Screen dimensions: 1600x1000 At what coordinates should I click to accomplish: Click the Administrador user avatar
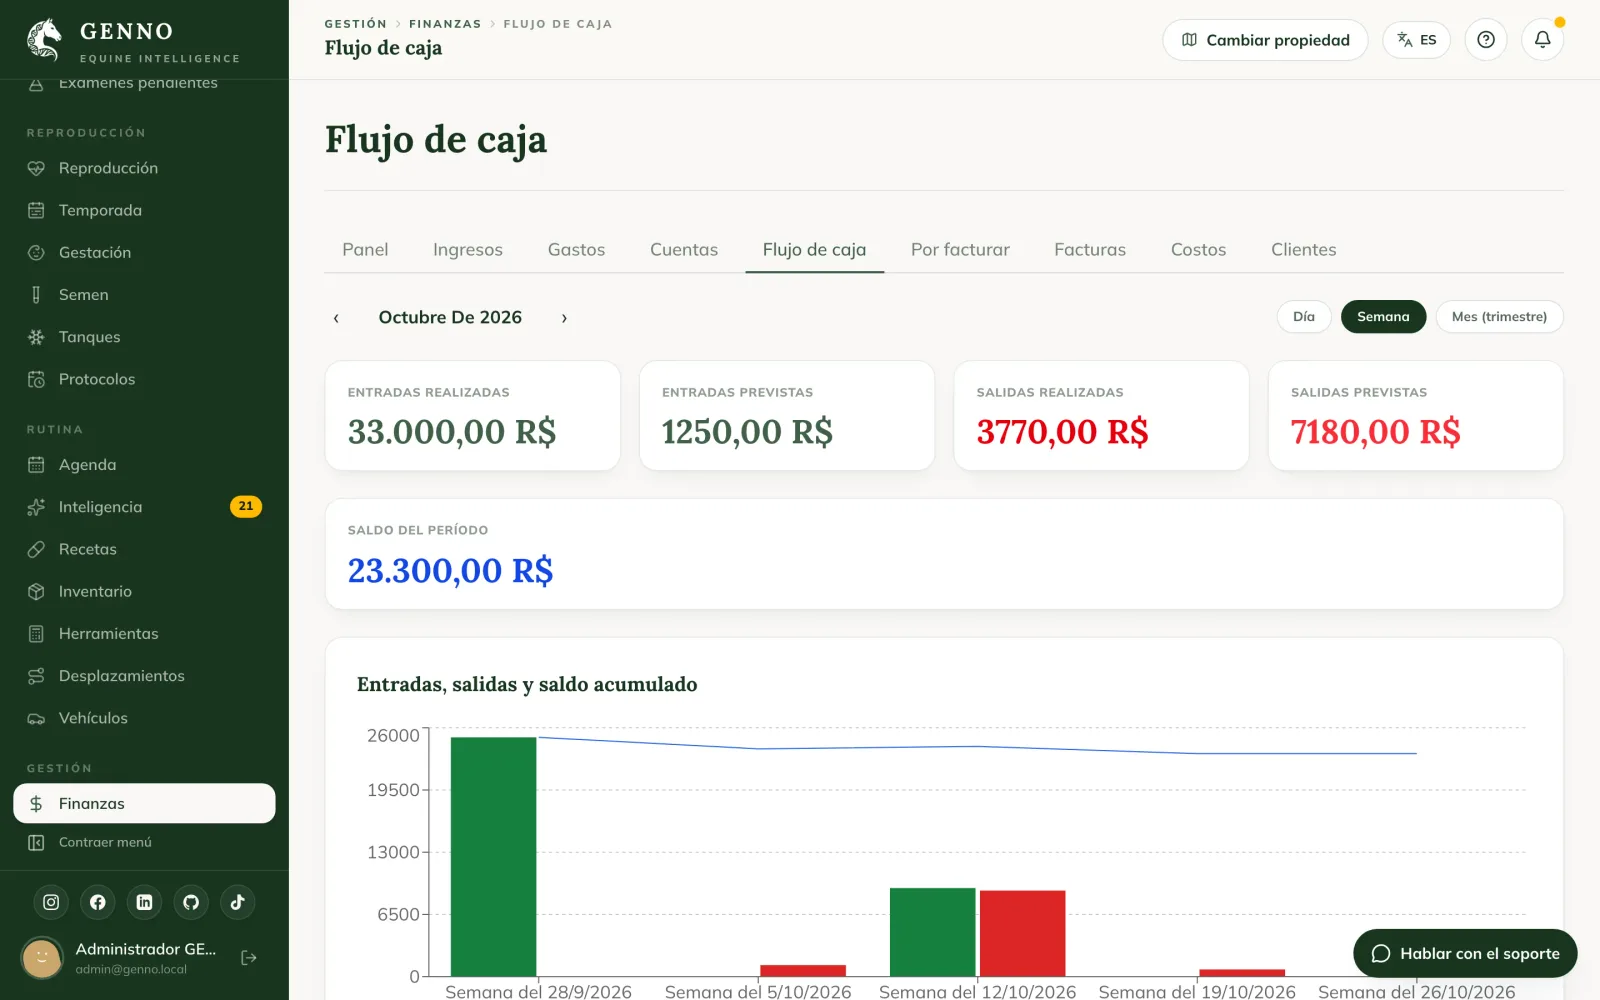[x=42, y=958]
